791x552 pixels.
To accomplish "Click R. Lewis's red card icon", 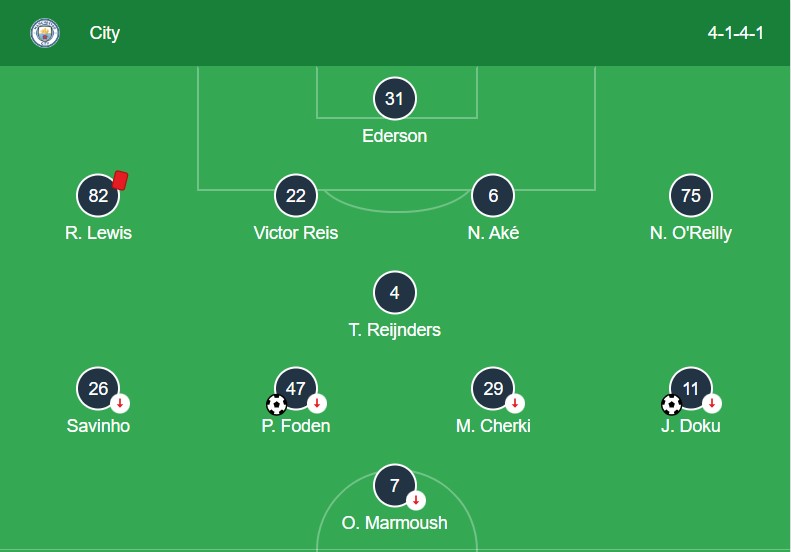I will click(x=120, y=180).
